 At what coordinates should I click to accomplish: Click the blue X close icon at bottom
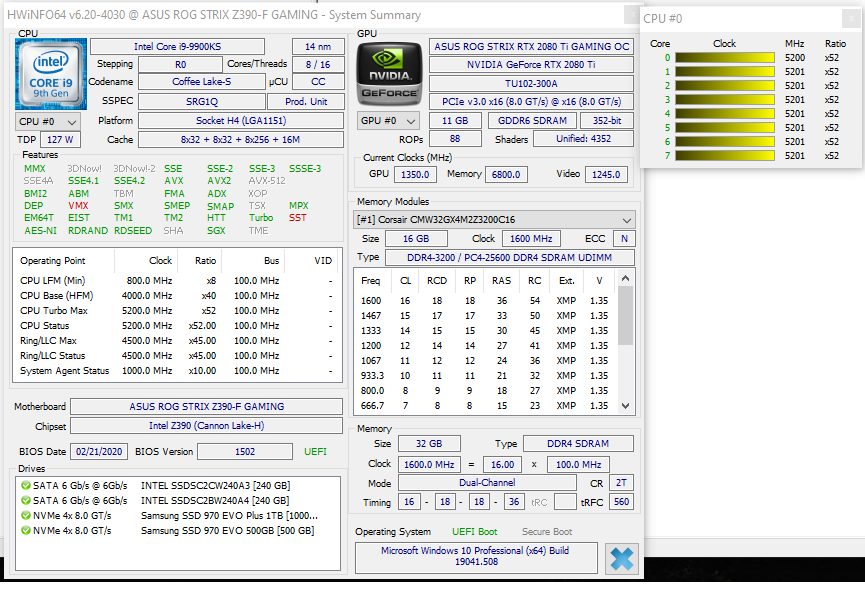[x=622, y=559]
